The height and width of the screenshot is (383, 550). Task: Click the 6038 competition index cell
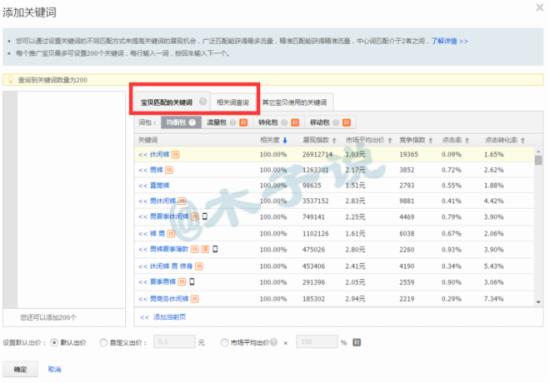point(407,233)
